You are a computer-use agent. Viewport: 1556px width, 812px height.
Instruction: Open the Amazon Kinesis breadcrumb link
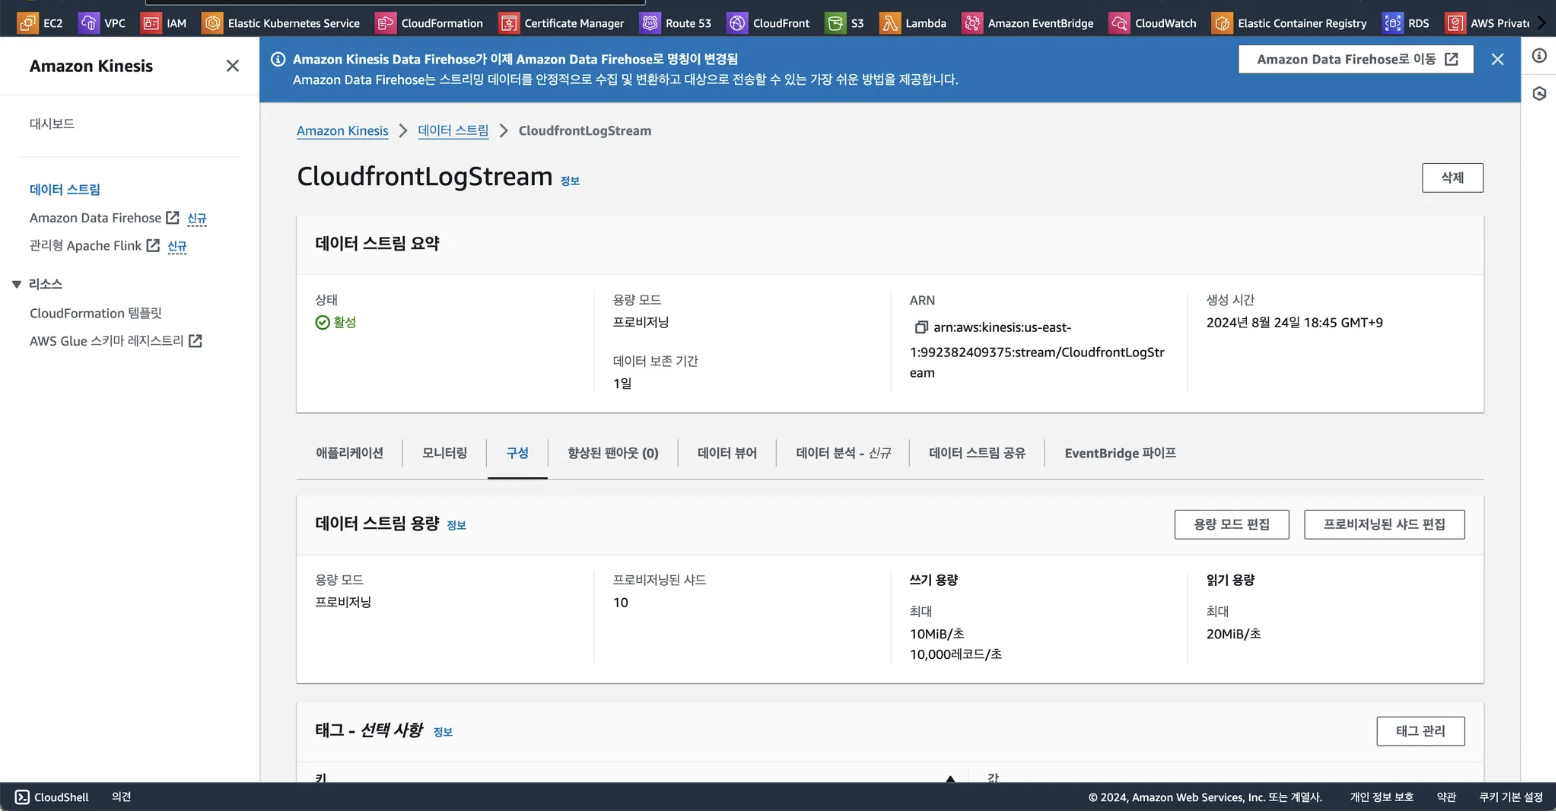click(x=342, y=131)
